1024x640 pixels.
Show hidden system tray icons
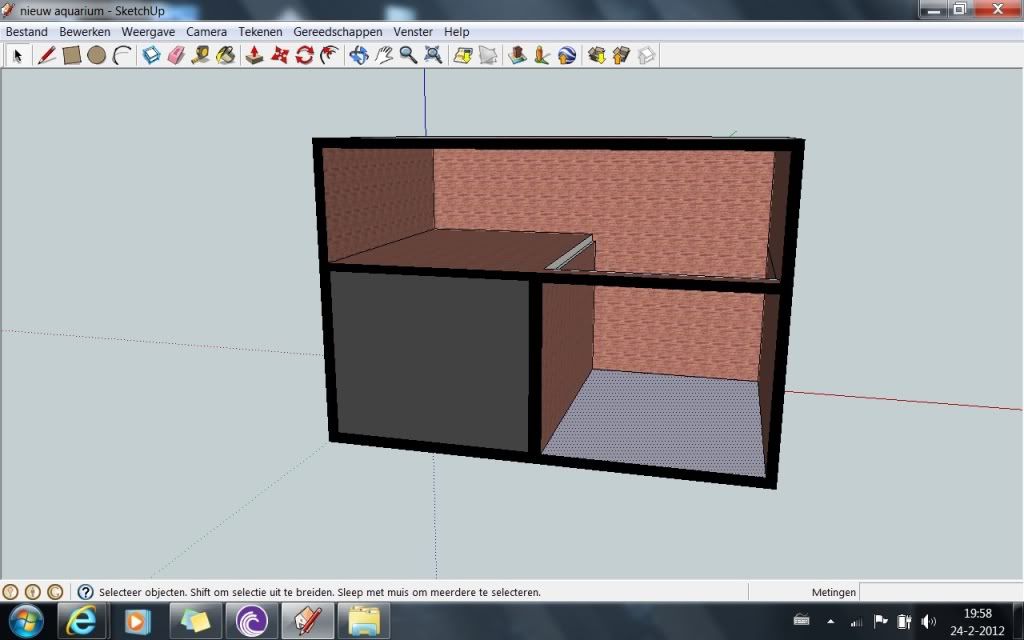[830, 622]
